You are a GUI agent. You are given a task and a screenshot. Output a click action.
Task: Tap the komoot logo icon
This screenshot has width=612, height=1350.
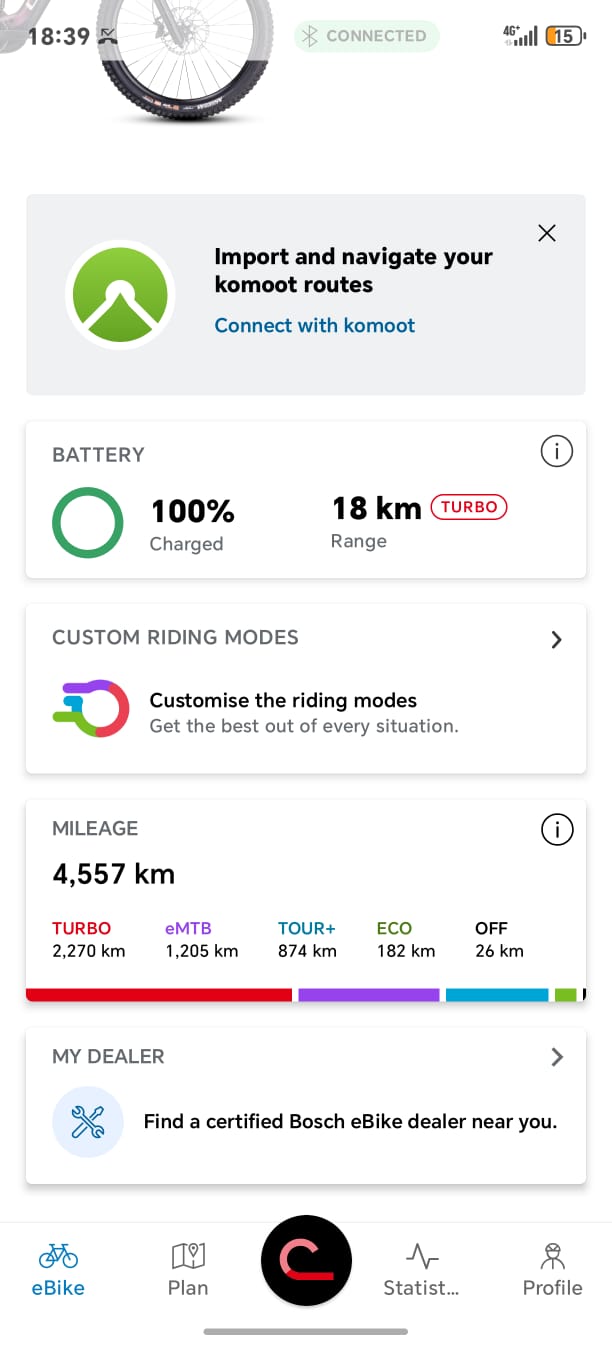120,295
